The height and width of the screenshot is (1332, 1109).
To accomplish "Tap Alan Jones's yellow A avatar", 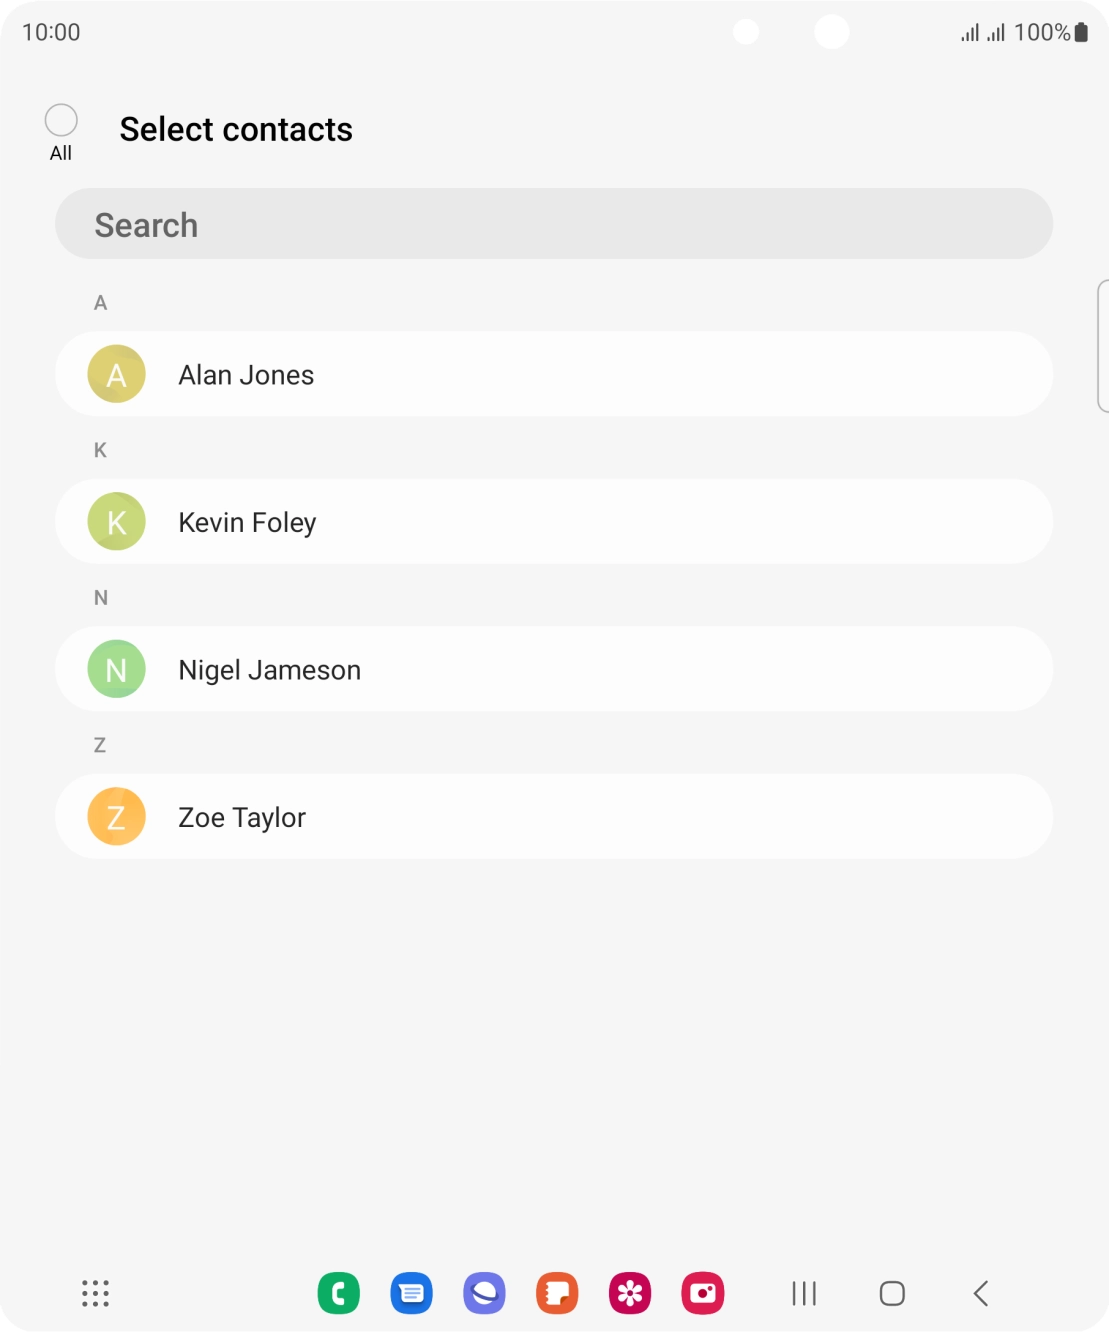I will click(117, 374).
